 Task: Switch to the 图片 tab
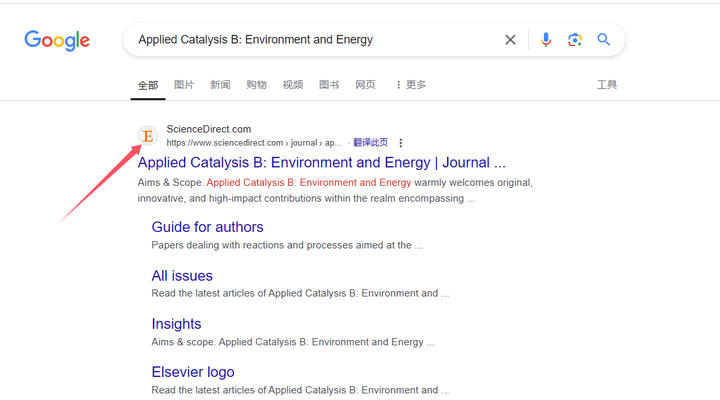tap(184, 85)
